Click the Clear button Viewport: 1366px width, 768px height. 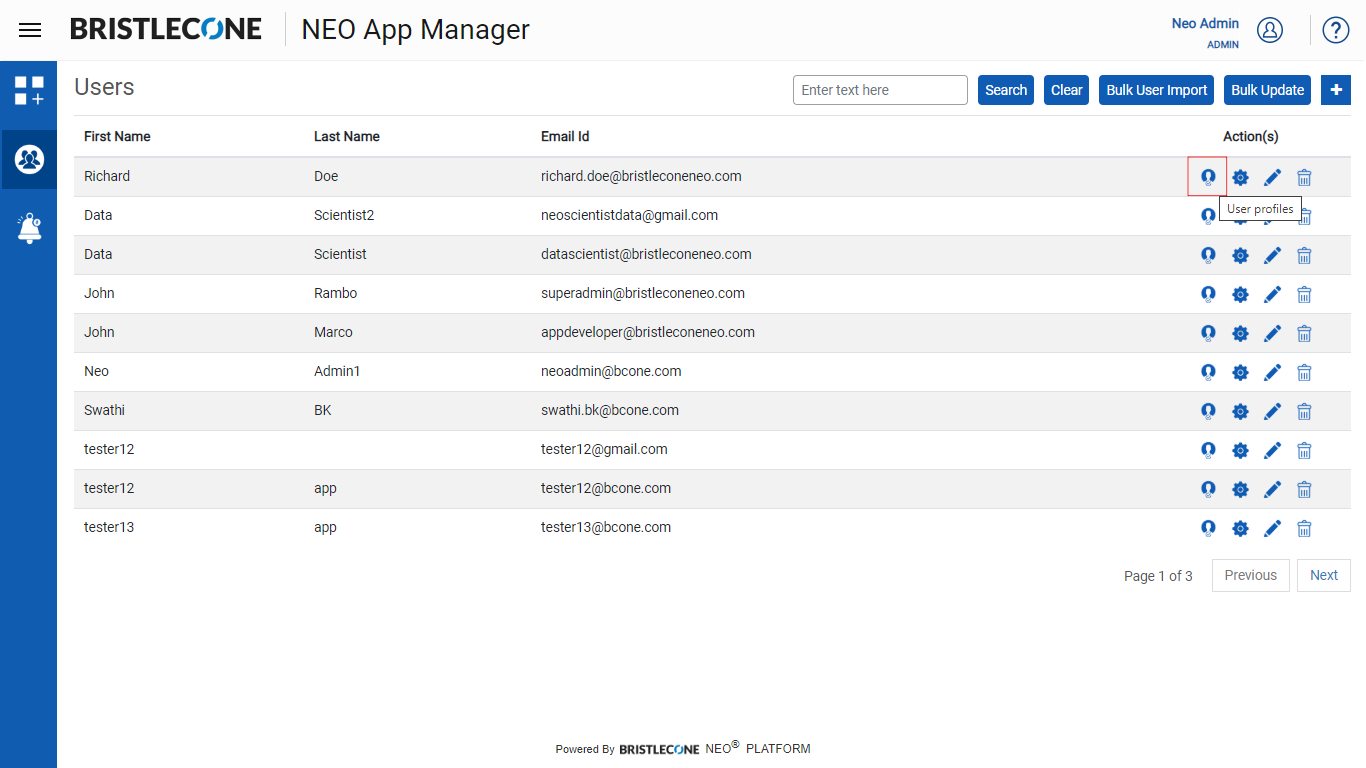click(1067, 90)
